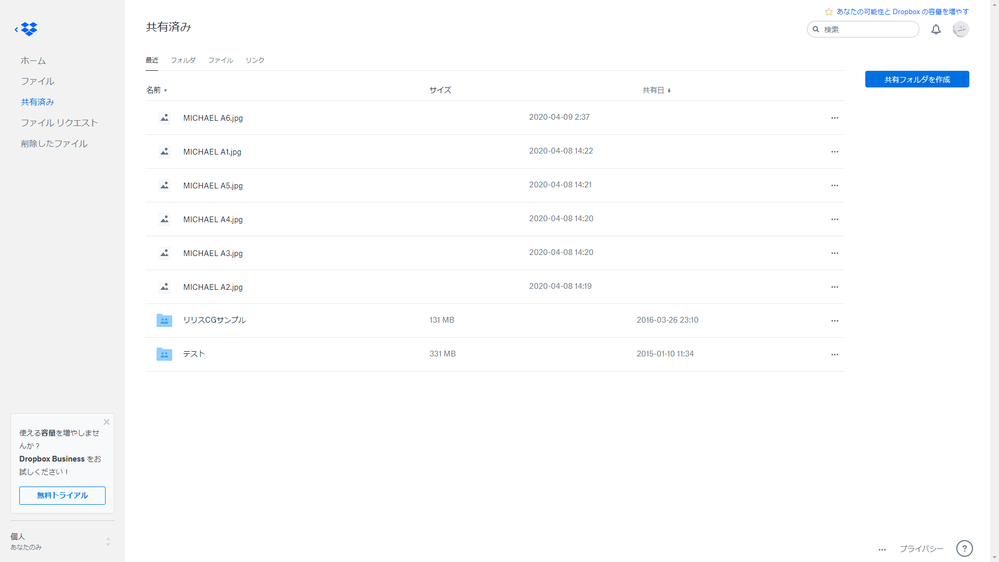Click image icon of MICHAEL A1.jpg
Image resolution: width=999 pixels, height=562 pixels.
pyautogui.click(x=164, y=151)
